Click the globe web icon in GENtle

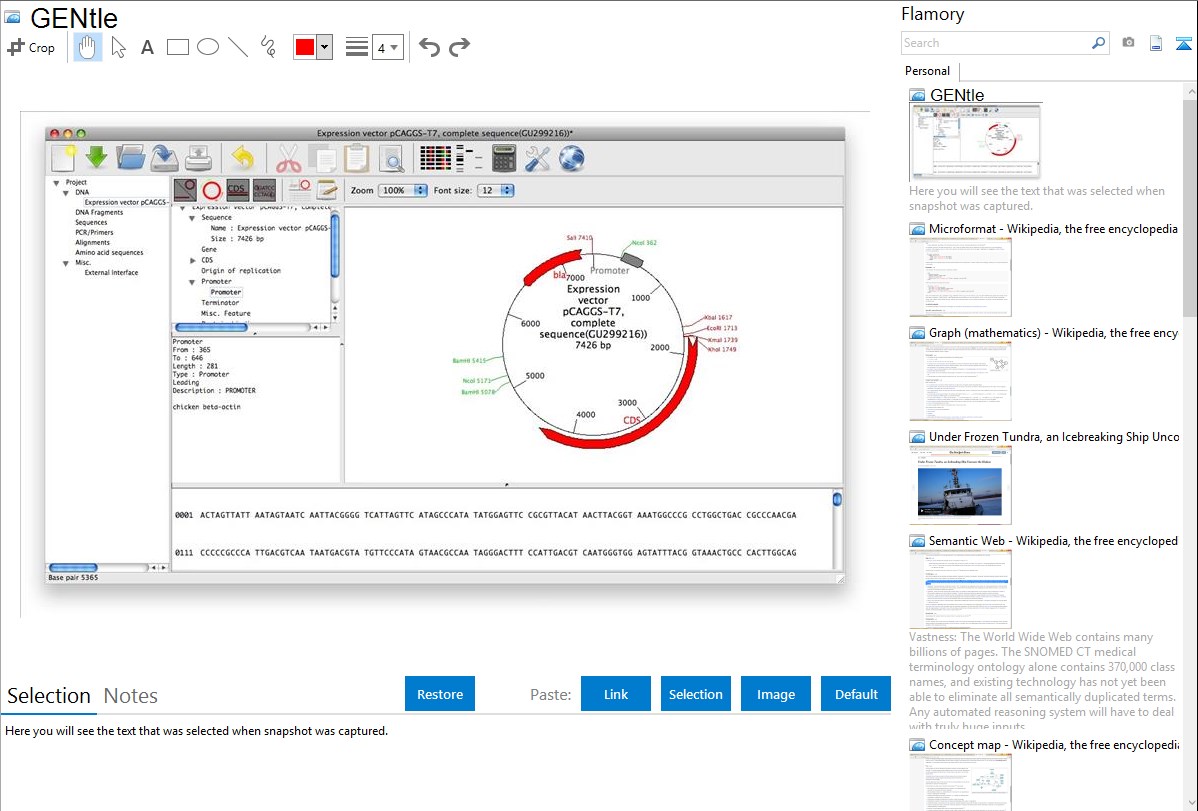[571, 158]
